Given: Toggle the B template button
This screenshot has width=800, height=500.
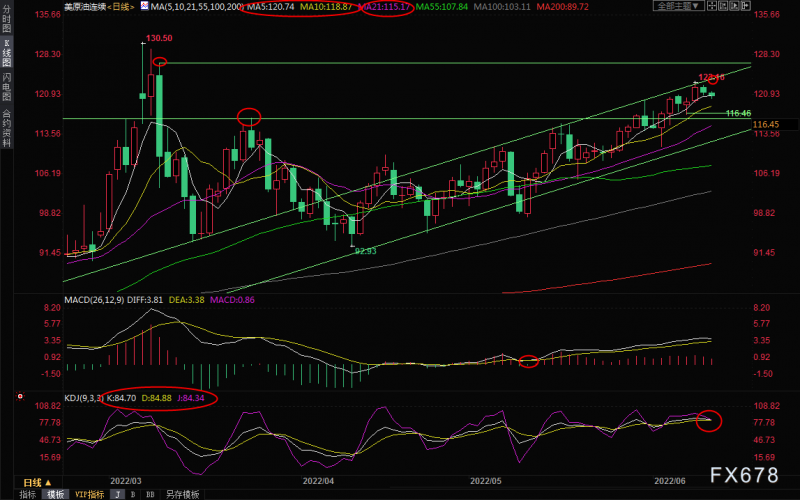Looking at the screenshot, I should click(x=134, y=494).
